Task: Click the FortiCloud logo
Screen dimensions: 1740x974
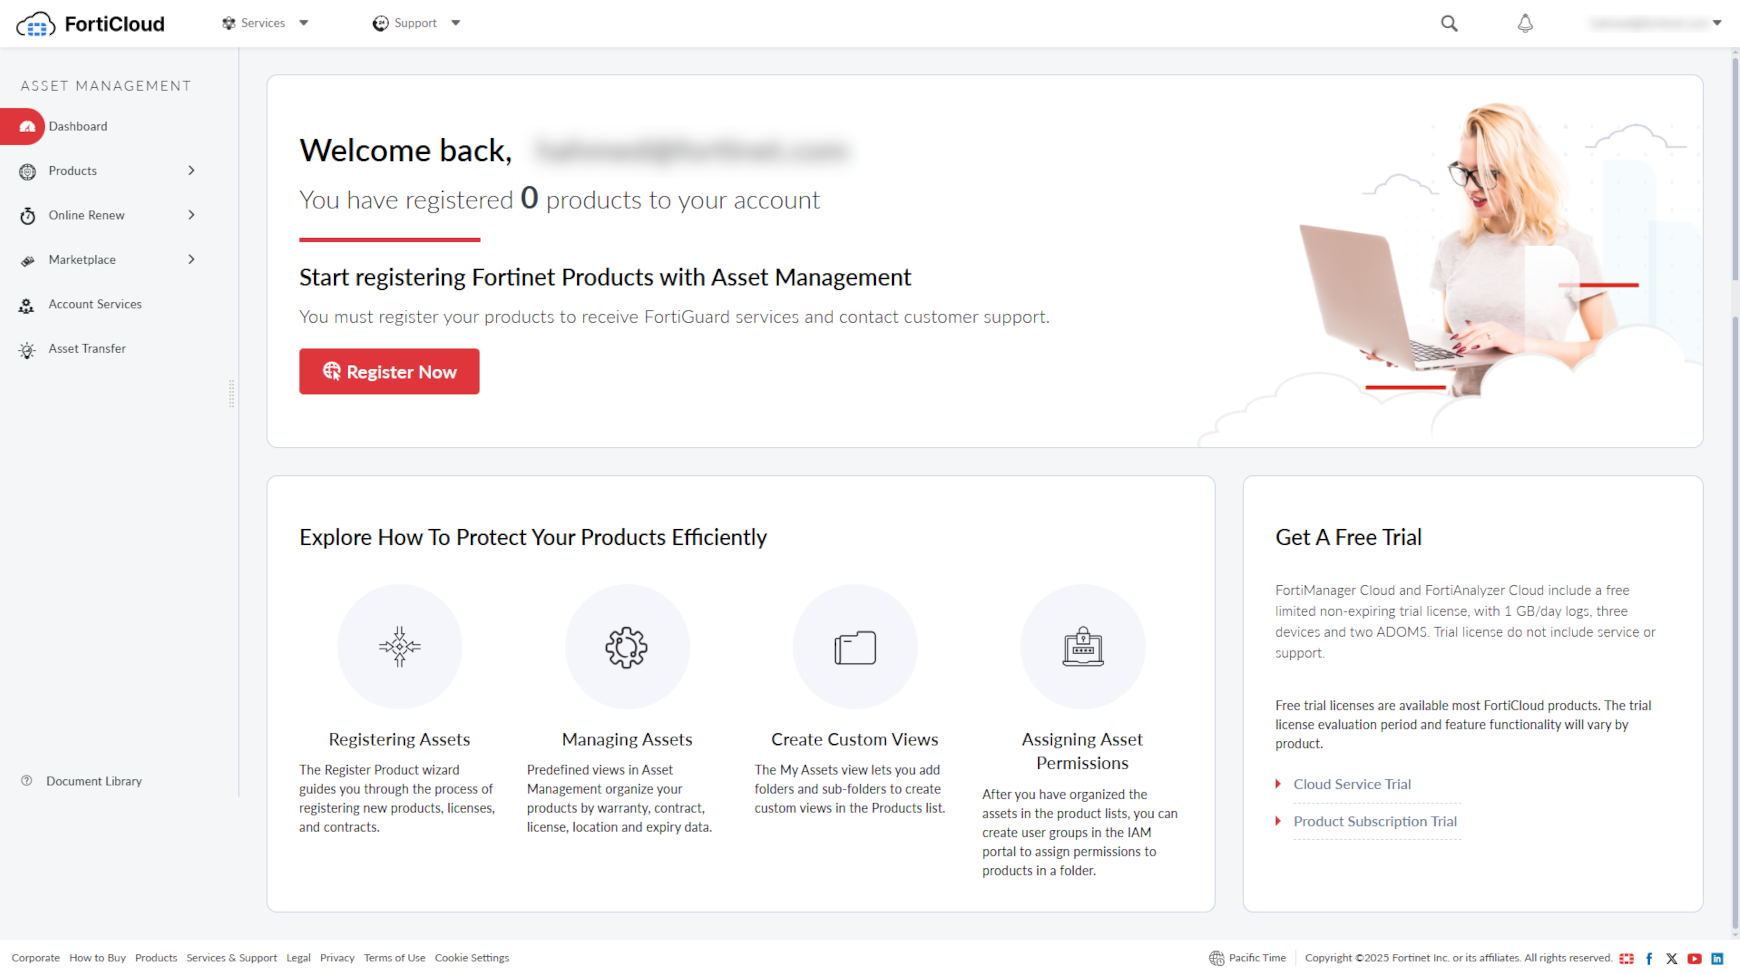Action: [90, 24]
